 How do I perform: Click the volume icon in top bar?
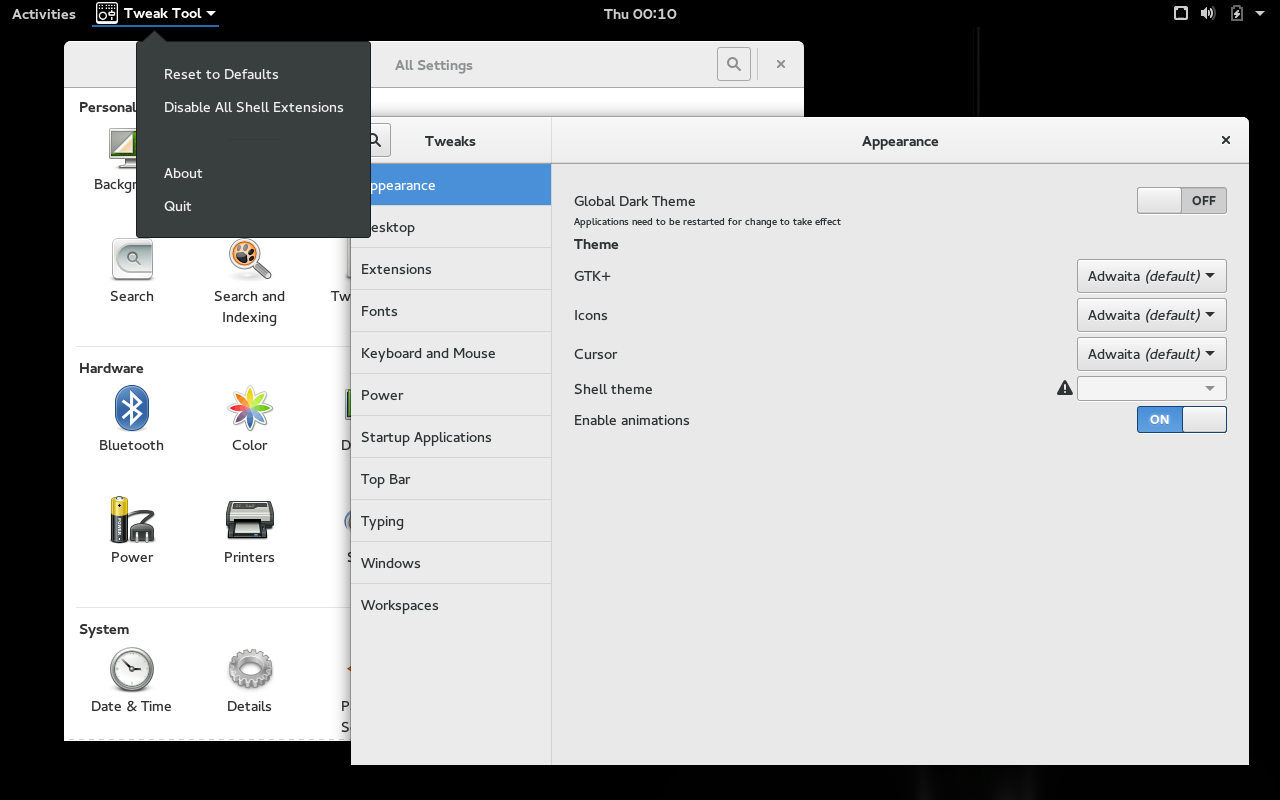(1208, 14)
